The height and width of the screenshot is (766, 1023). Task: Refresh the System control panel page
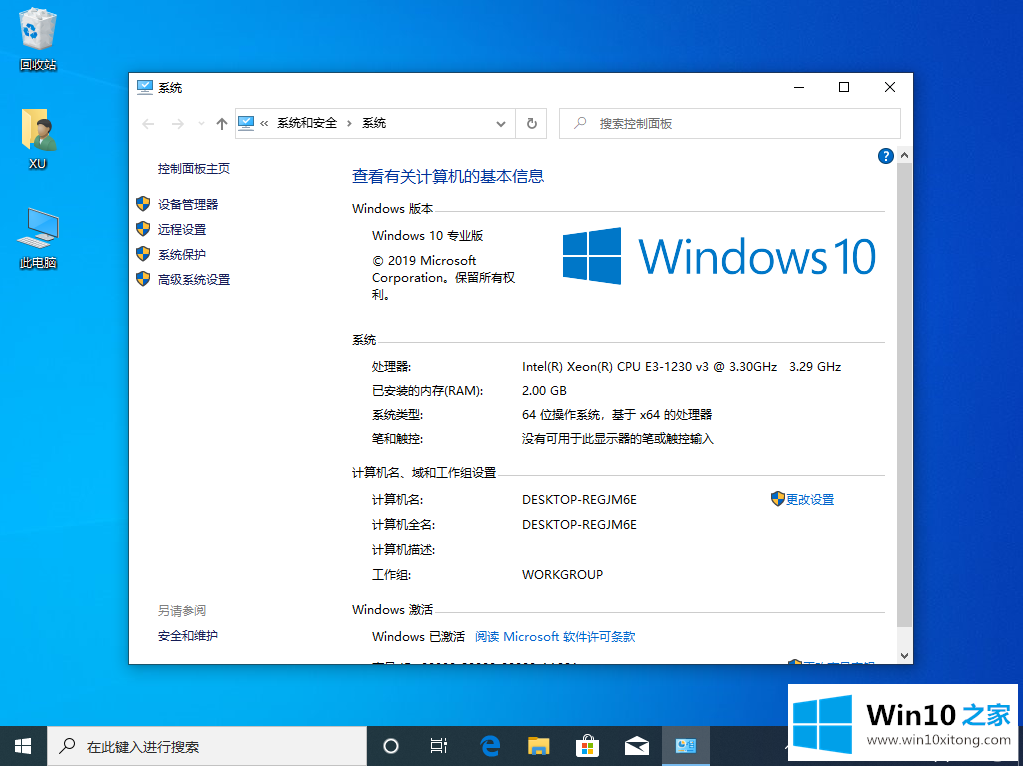531,123
